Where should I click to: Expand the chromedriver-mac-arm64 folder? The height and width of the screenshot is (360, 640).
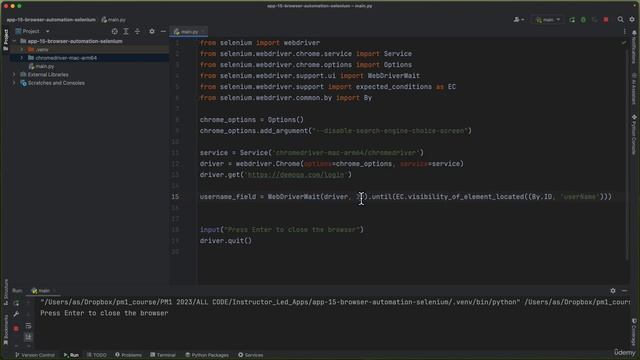pyautogui.click(x=22, y=58)
